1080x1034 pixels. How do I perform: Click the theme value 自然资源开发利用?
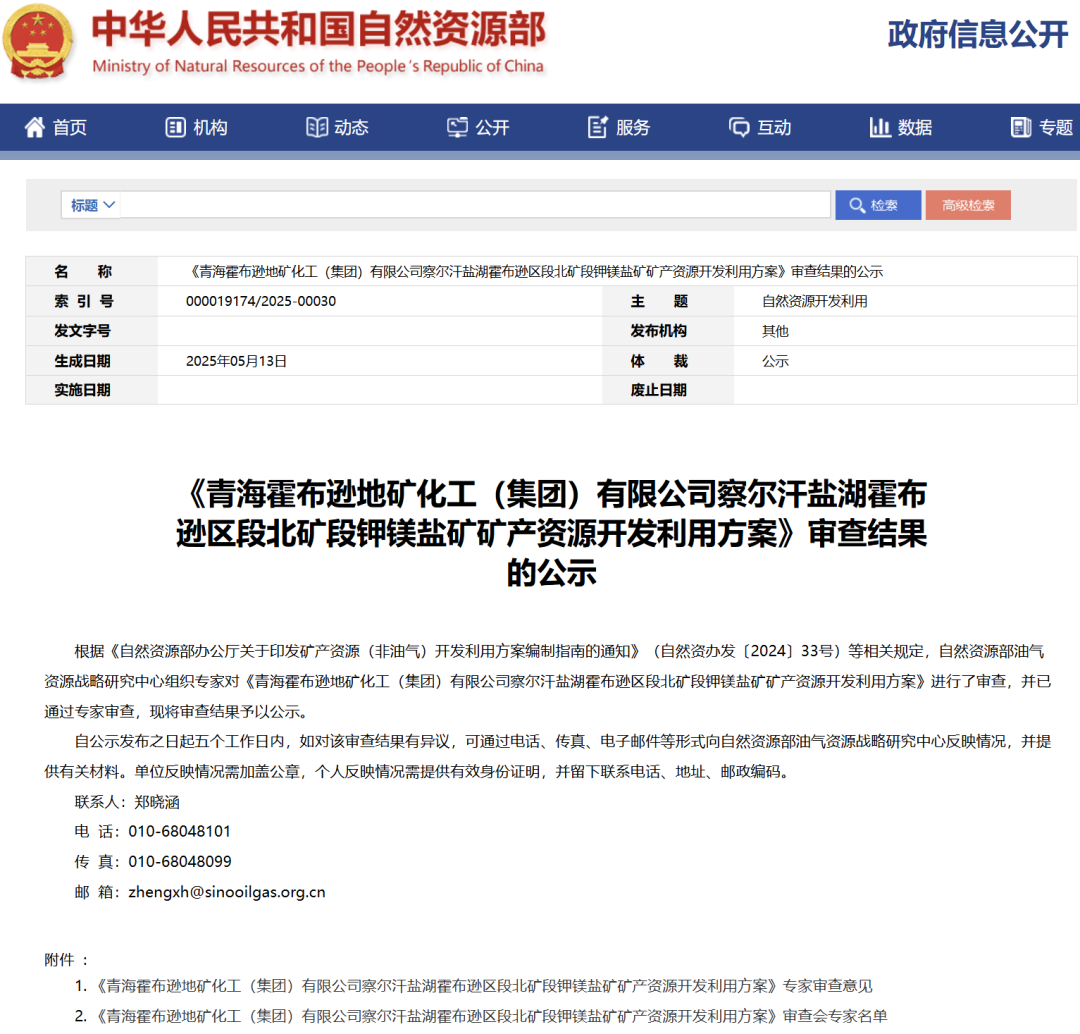click(814, 301)
